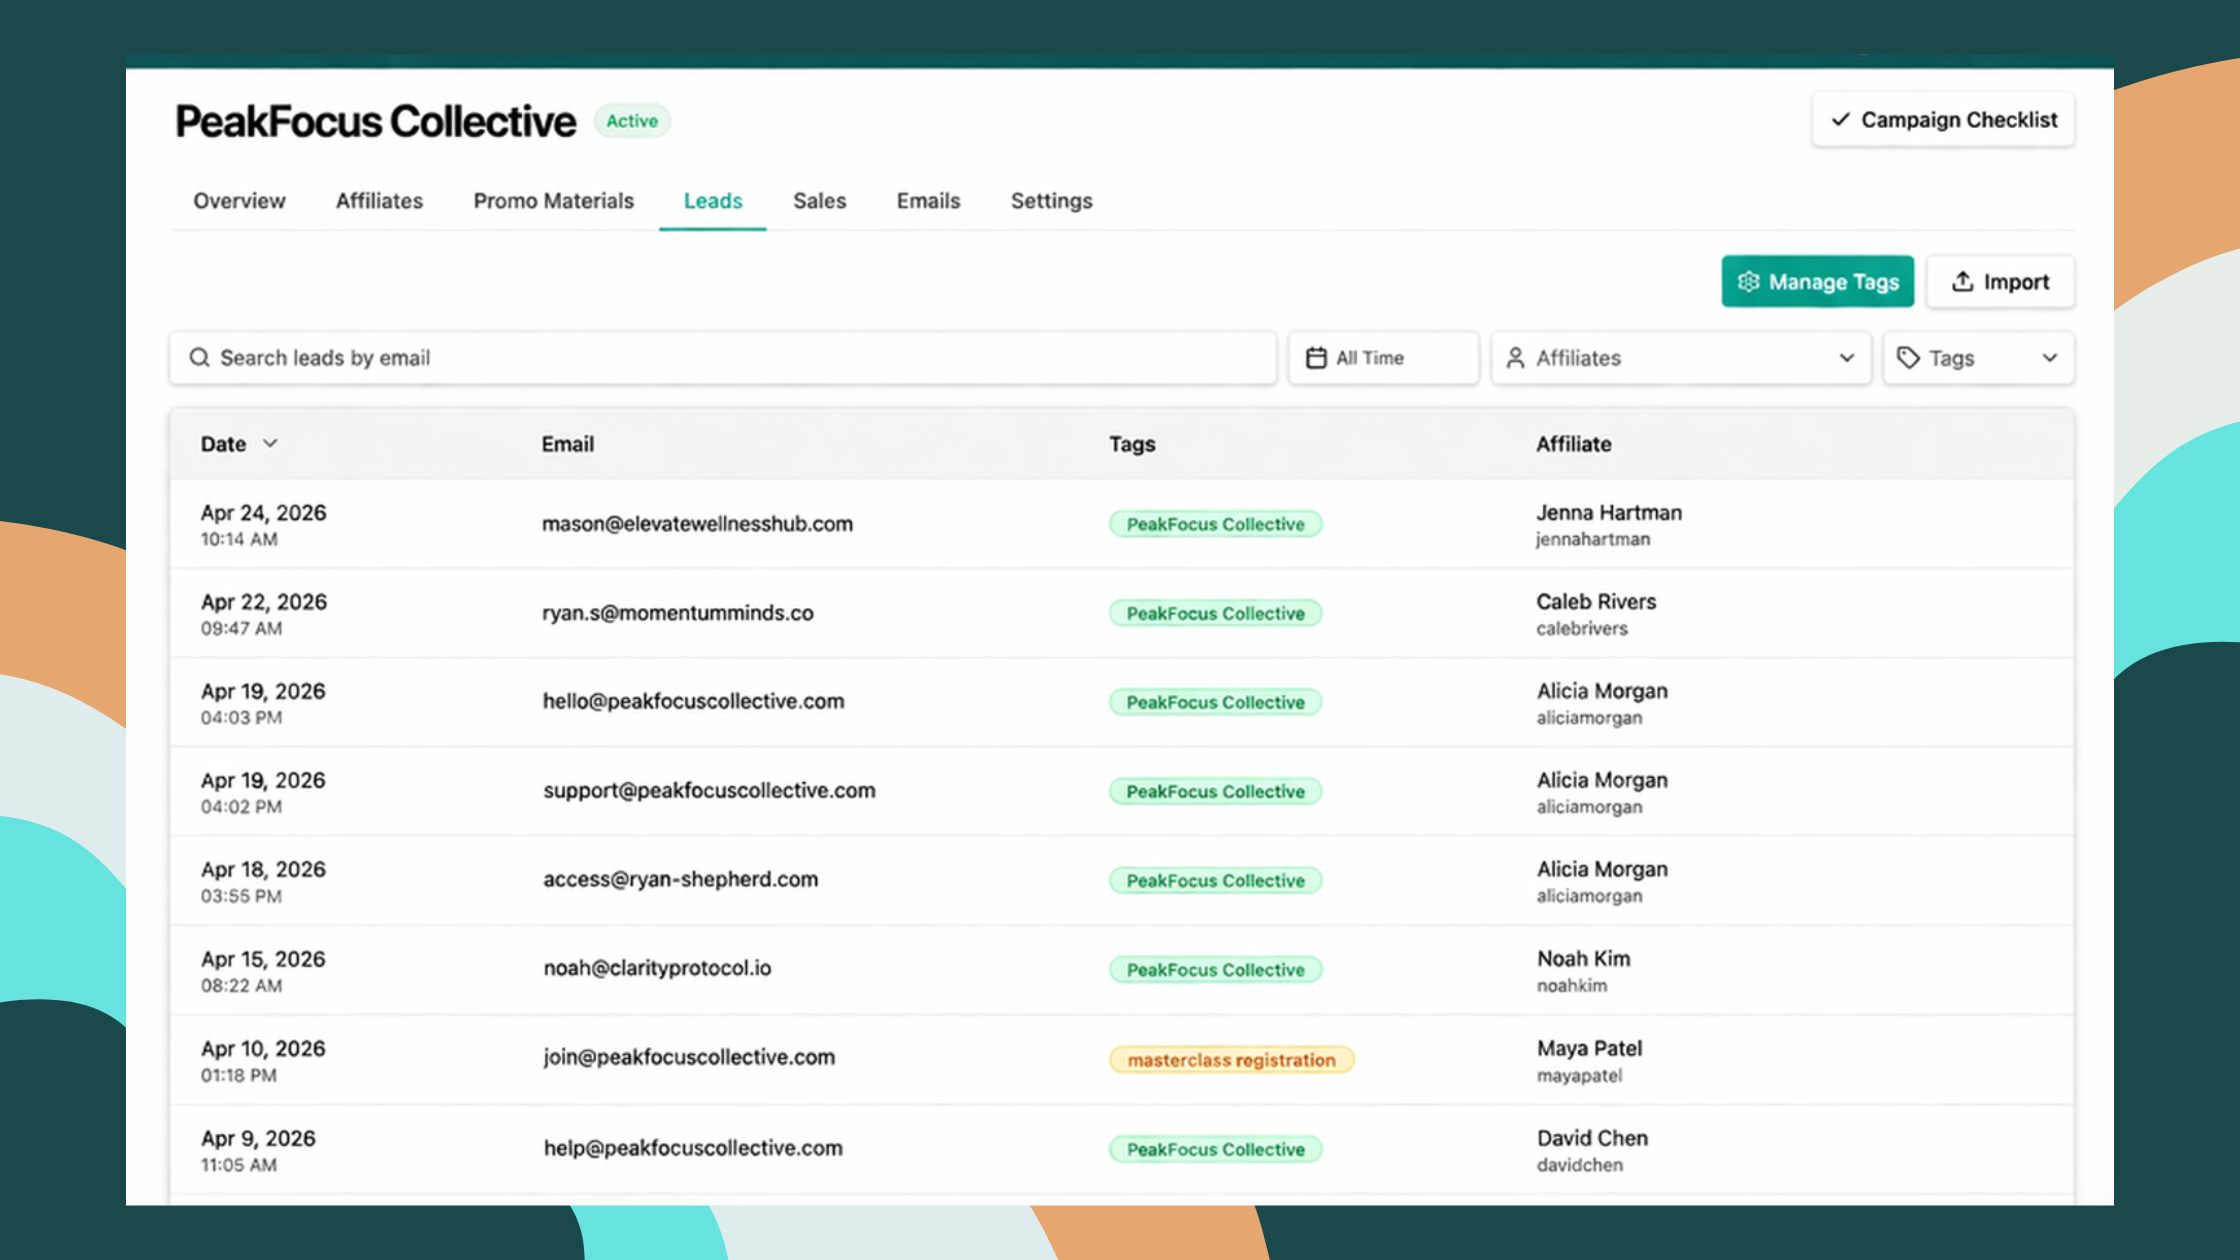Click the Manage Tags button

tap(1817, 282)
